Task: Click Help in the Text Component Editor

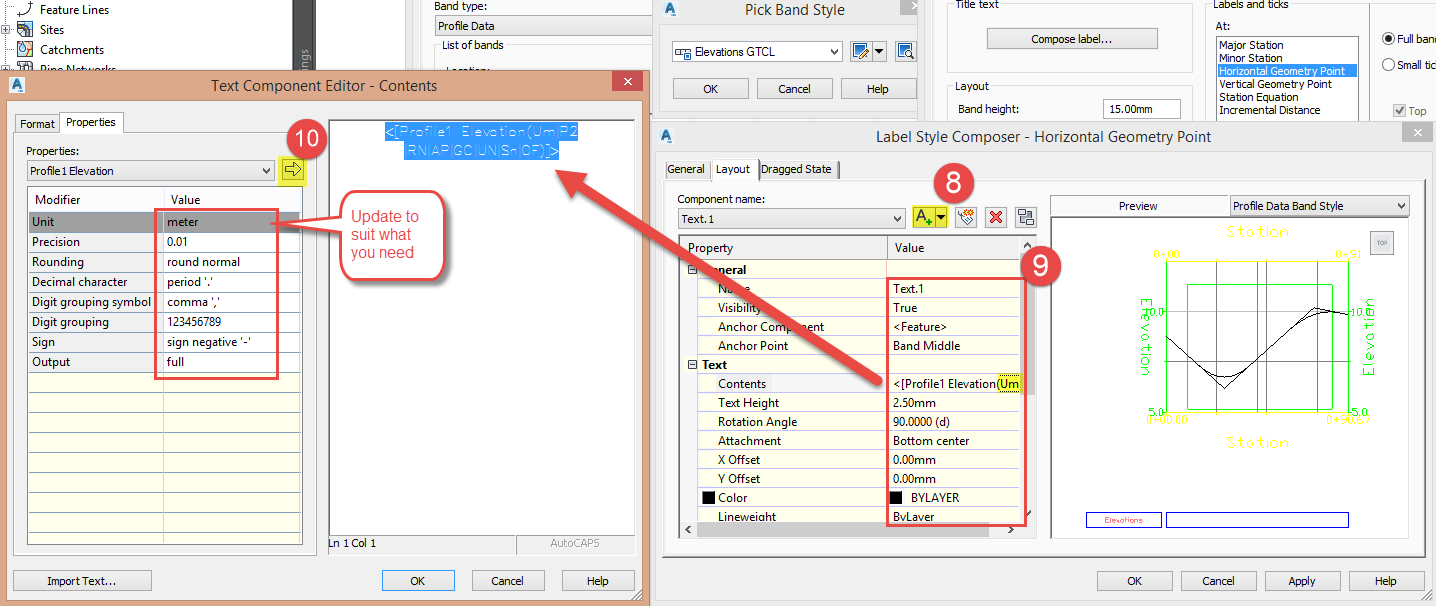Action: (x=598, y=581)
